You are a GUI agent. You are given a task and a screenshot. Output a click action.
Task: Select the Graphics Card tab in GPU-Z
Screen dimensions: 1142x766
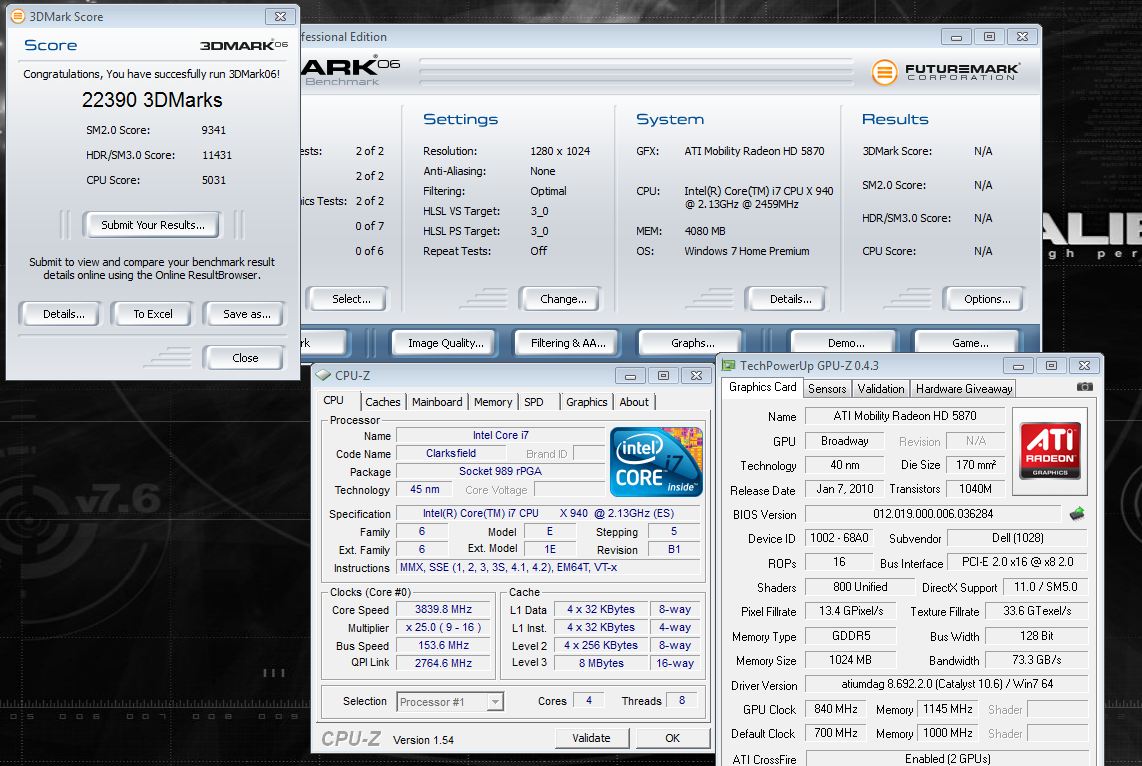pos(763,387)
